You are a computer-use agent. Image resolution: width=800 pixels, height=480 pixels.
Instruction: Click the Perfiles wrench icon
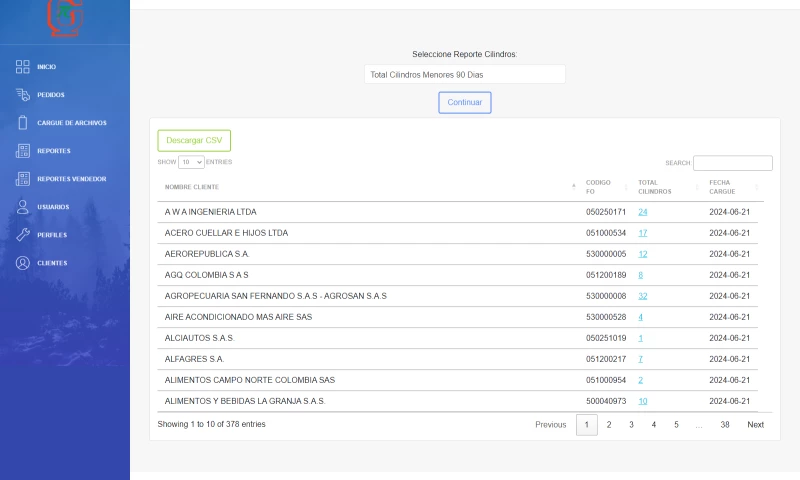(x=22, y=235)
